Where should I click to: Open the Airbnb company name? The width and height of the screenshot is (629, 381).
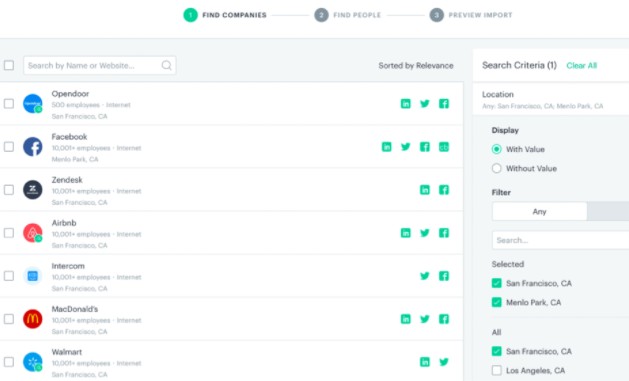point(64,223)
